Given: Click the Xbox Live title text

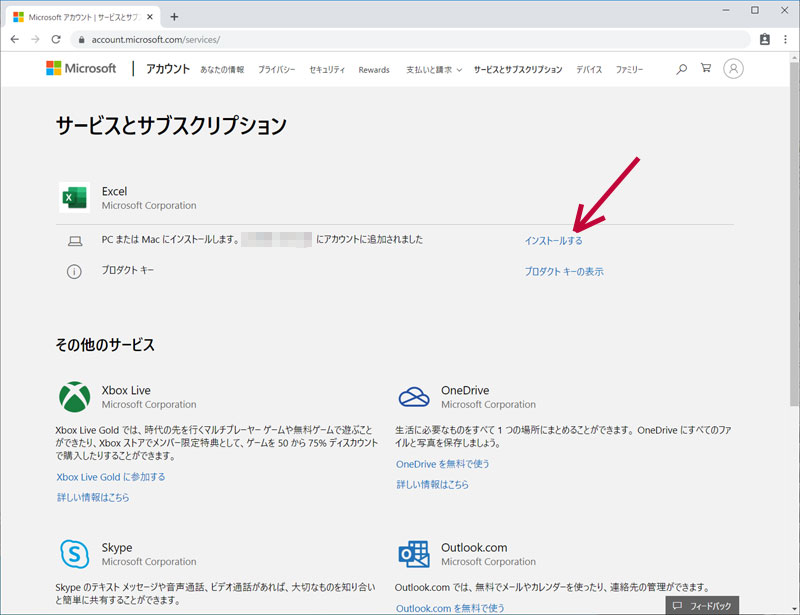Looking at the screenshot, I should click(126, 390).
